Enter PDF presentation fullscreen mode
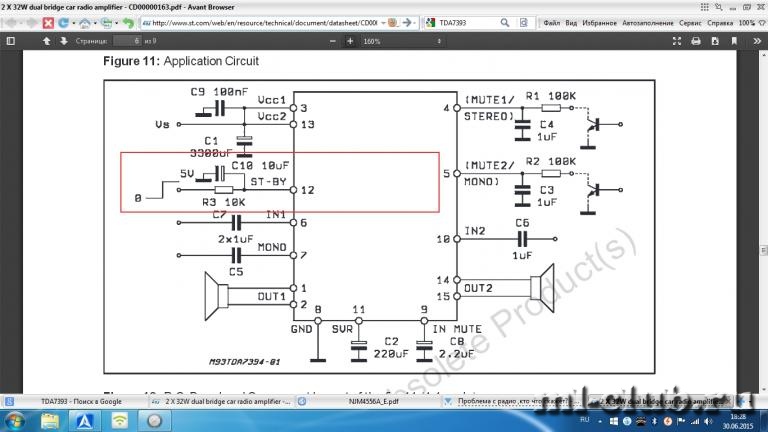The height and width of the screenshot is (432, 768). (x=677, y=41)
